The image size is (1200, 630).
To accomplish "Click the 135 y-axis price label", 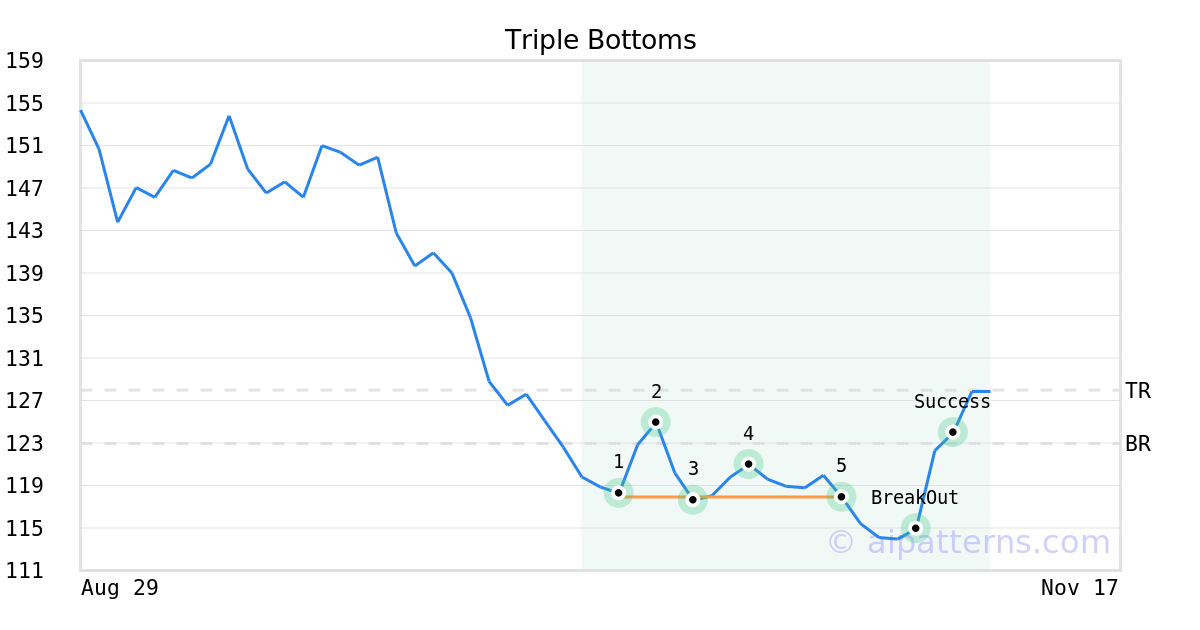I will click(24, 316).
